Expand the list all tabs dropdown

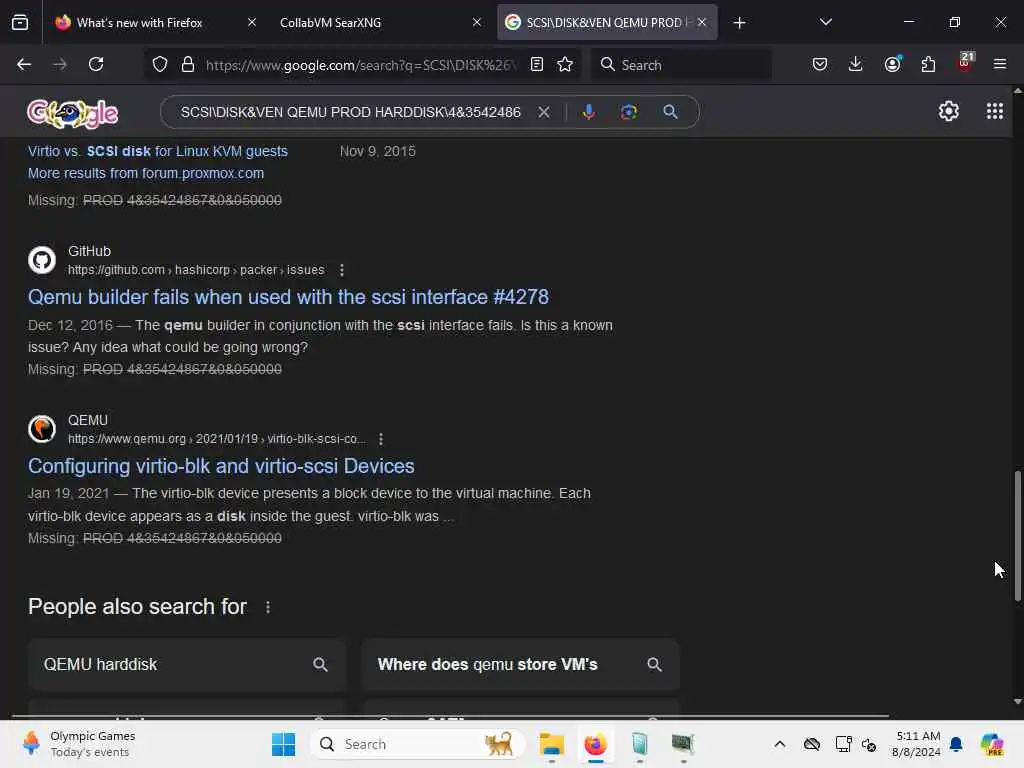coord(826,22)
